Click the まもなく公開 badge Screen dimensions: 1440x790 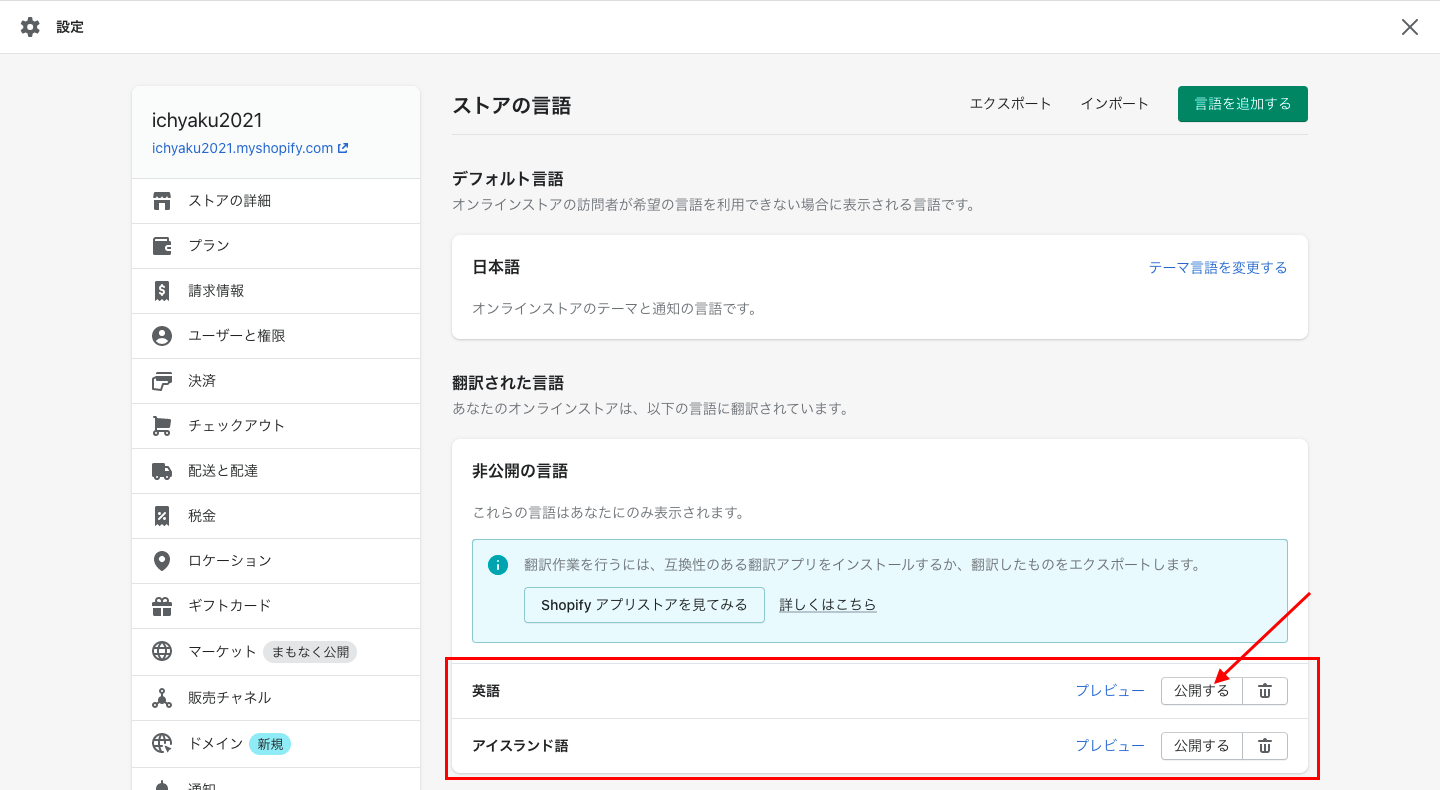[310, 652]
